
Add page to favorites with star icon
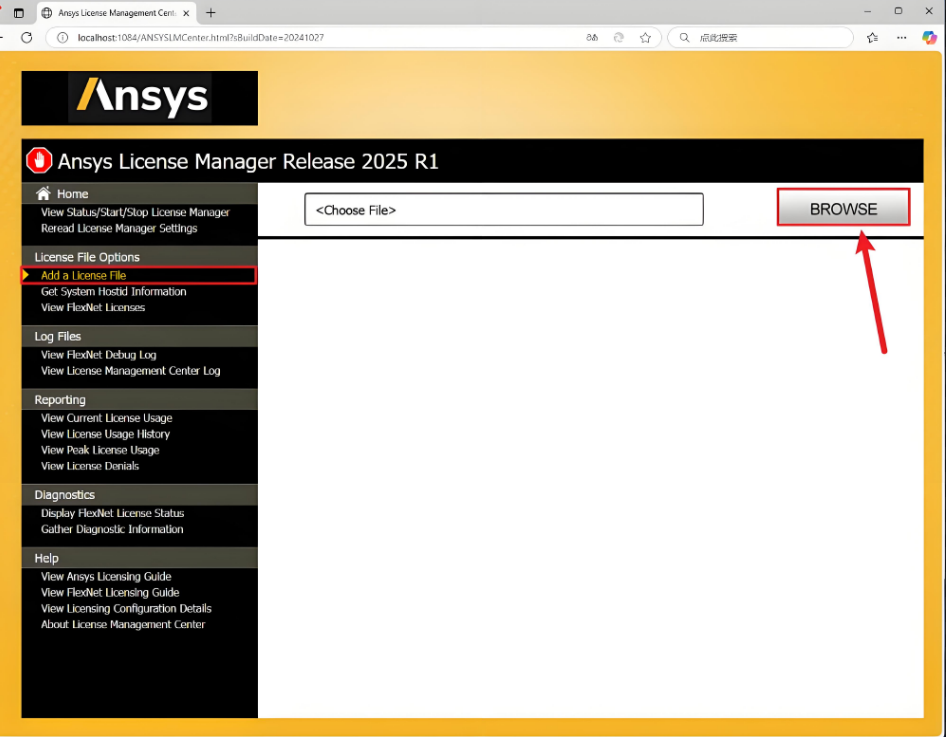coord(646,37)
